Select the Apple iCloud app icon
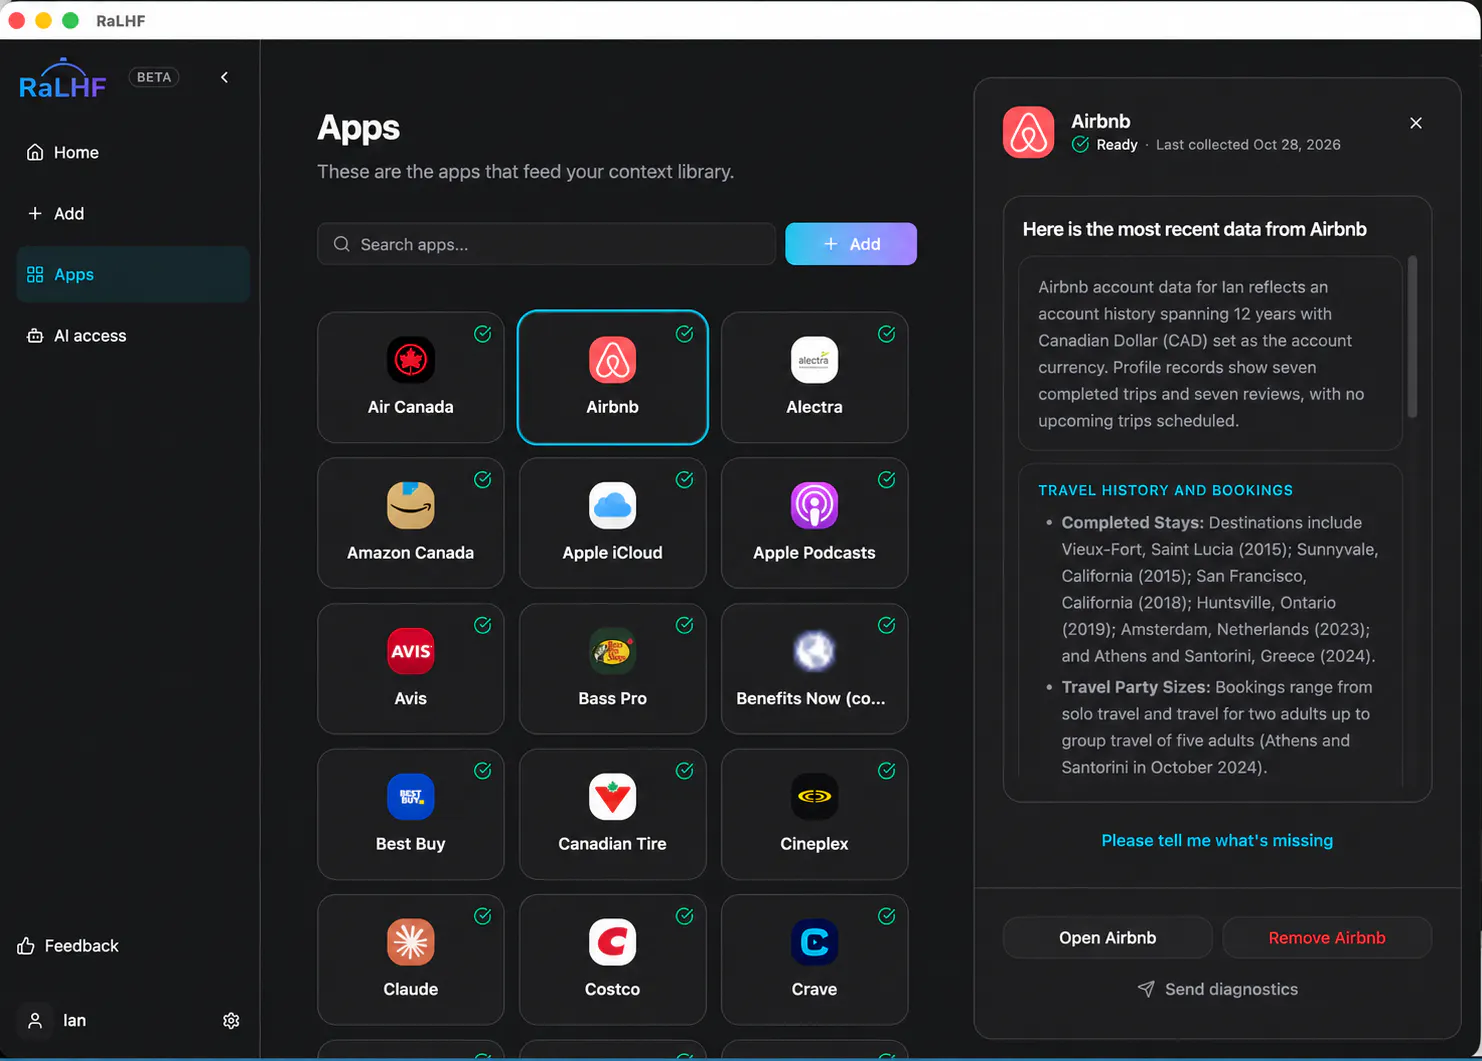The image size is (1482, 1061). (x=612, y=505)
